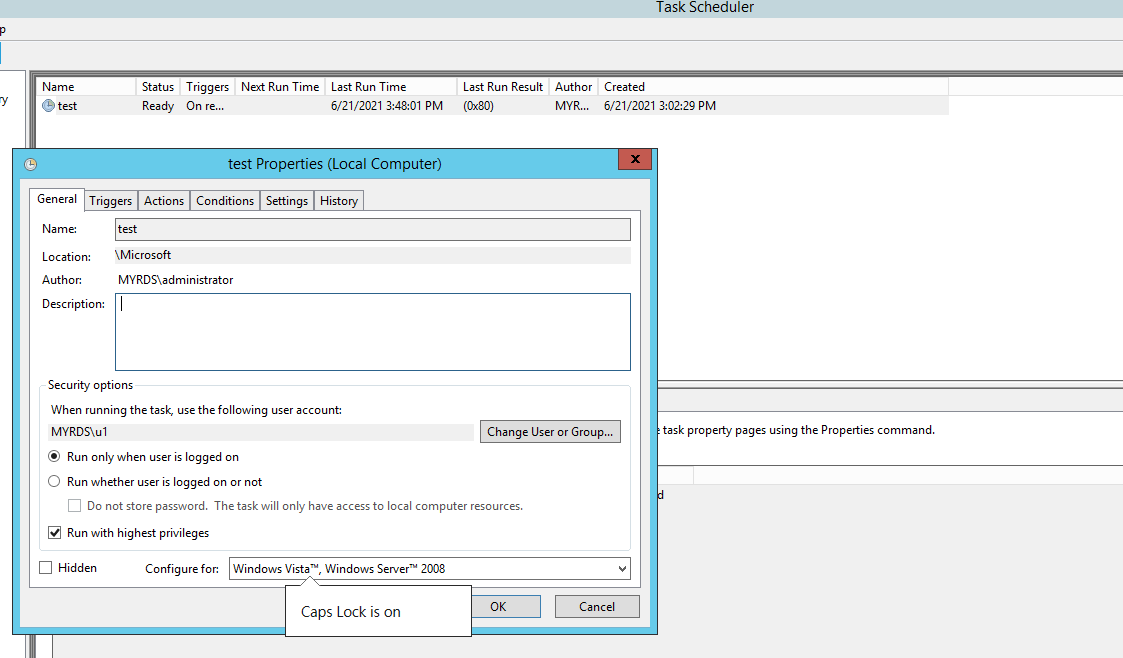
Task: Select 'Run only when user is logged on'
Action: click(x=54, y=456)
